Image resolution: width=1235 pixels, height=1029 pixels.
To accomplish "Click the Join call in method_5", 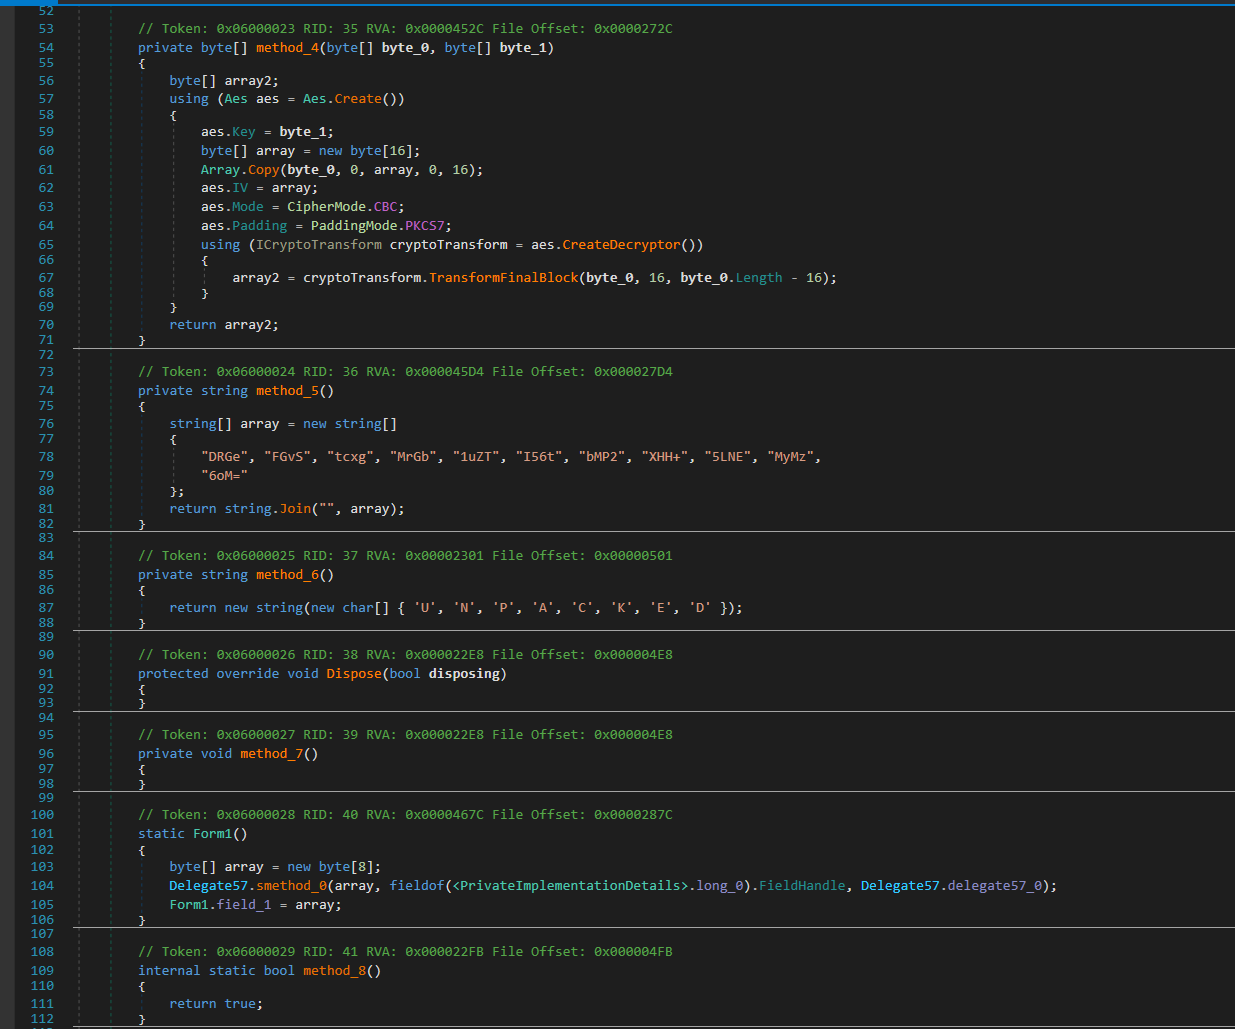I will pos(295,509).
